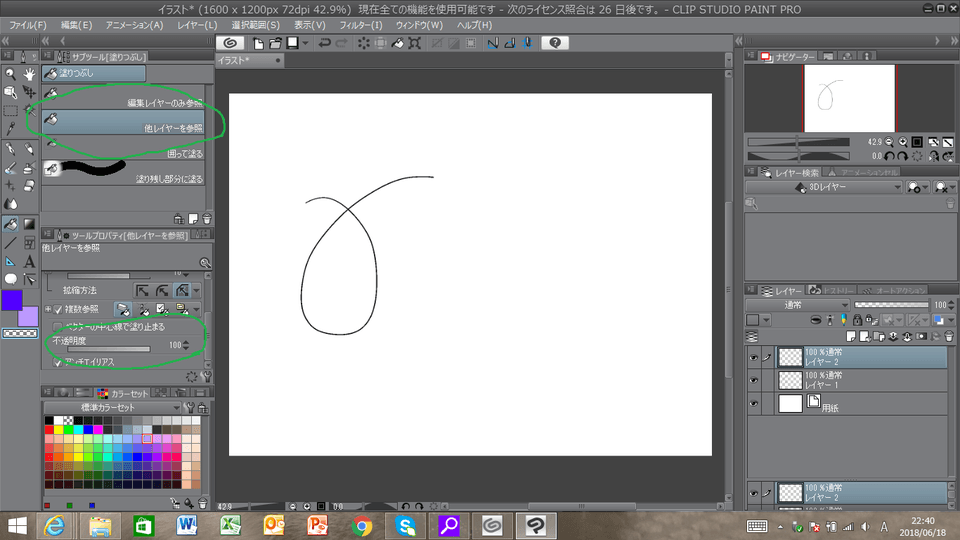Open layer color palette dropdown in Layers panel
Image resolution: width=960 pixels, height=540 pixels.
(x=766, y=320)
